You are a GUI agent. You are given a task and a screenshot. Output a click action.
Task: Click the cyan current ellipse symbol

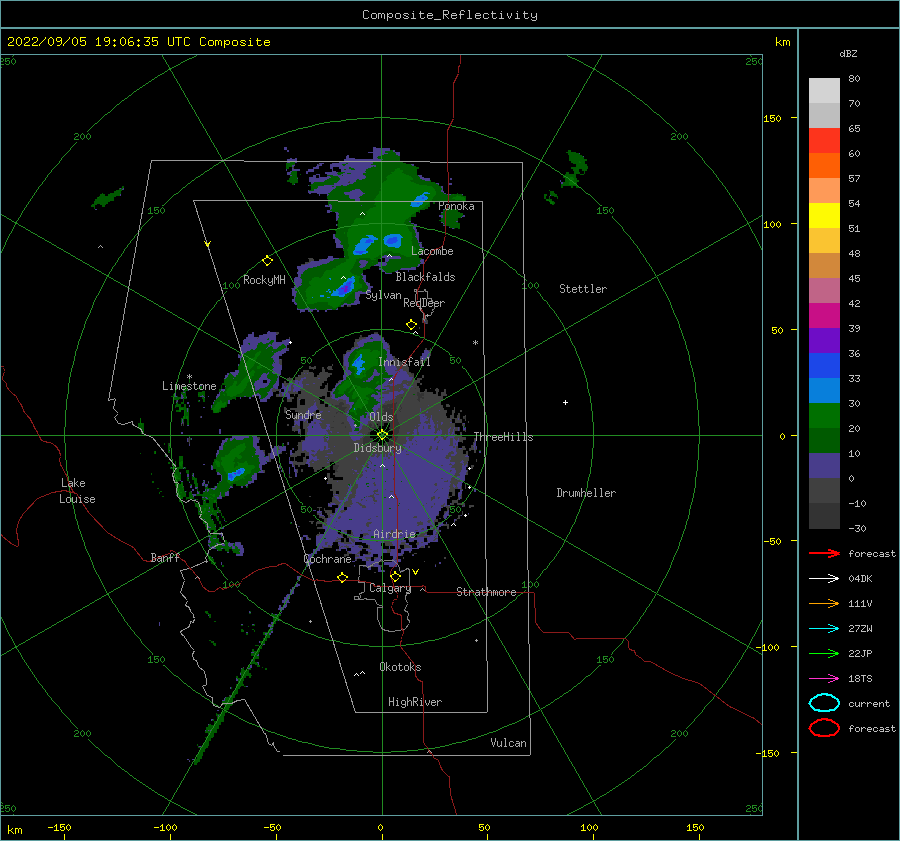click(x=824, y=703)
